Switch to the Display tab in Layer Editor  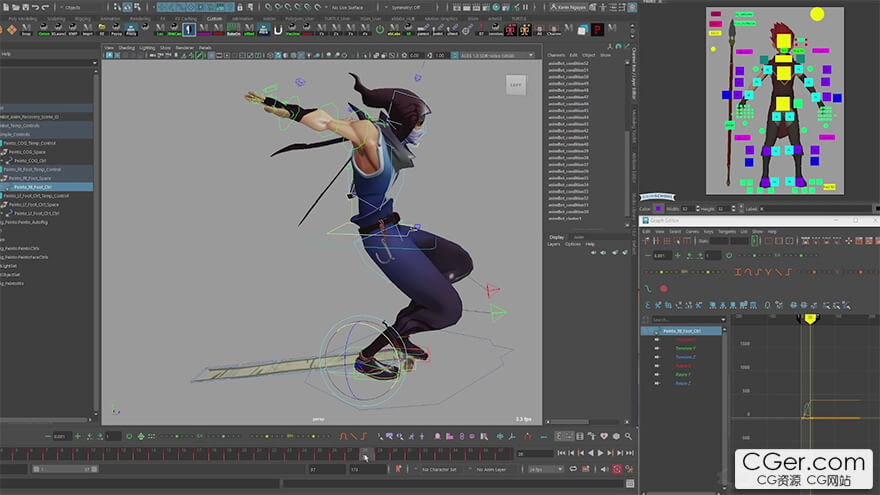coord(557,237)
